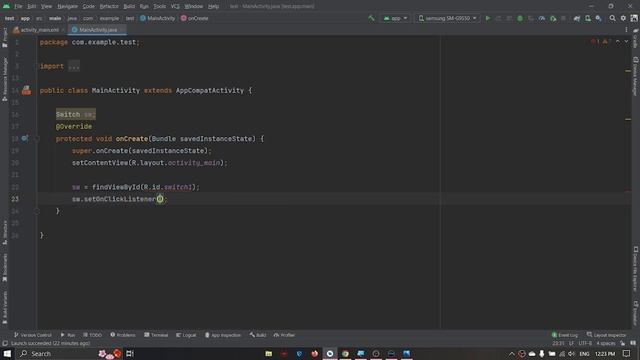Open the SDK Manager toolbar icon
Screen dimensions: 640x360
[x=598, y=18]
